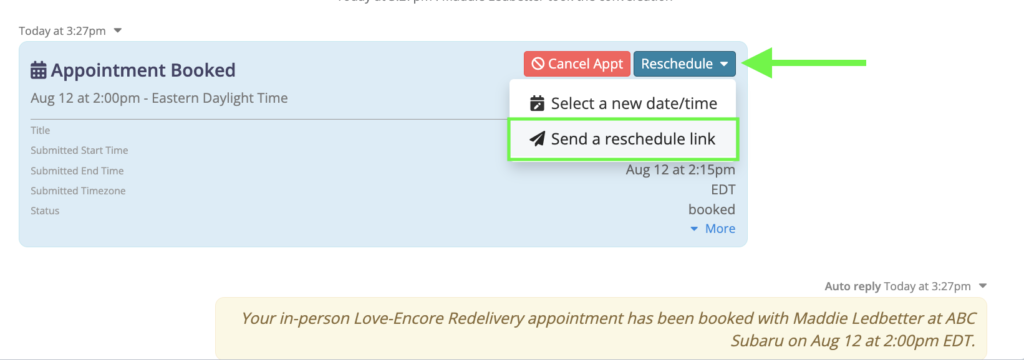
Task: Click the Reschedule caret arrow
Action: [724, 65]
